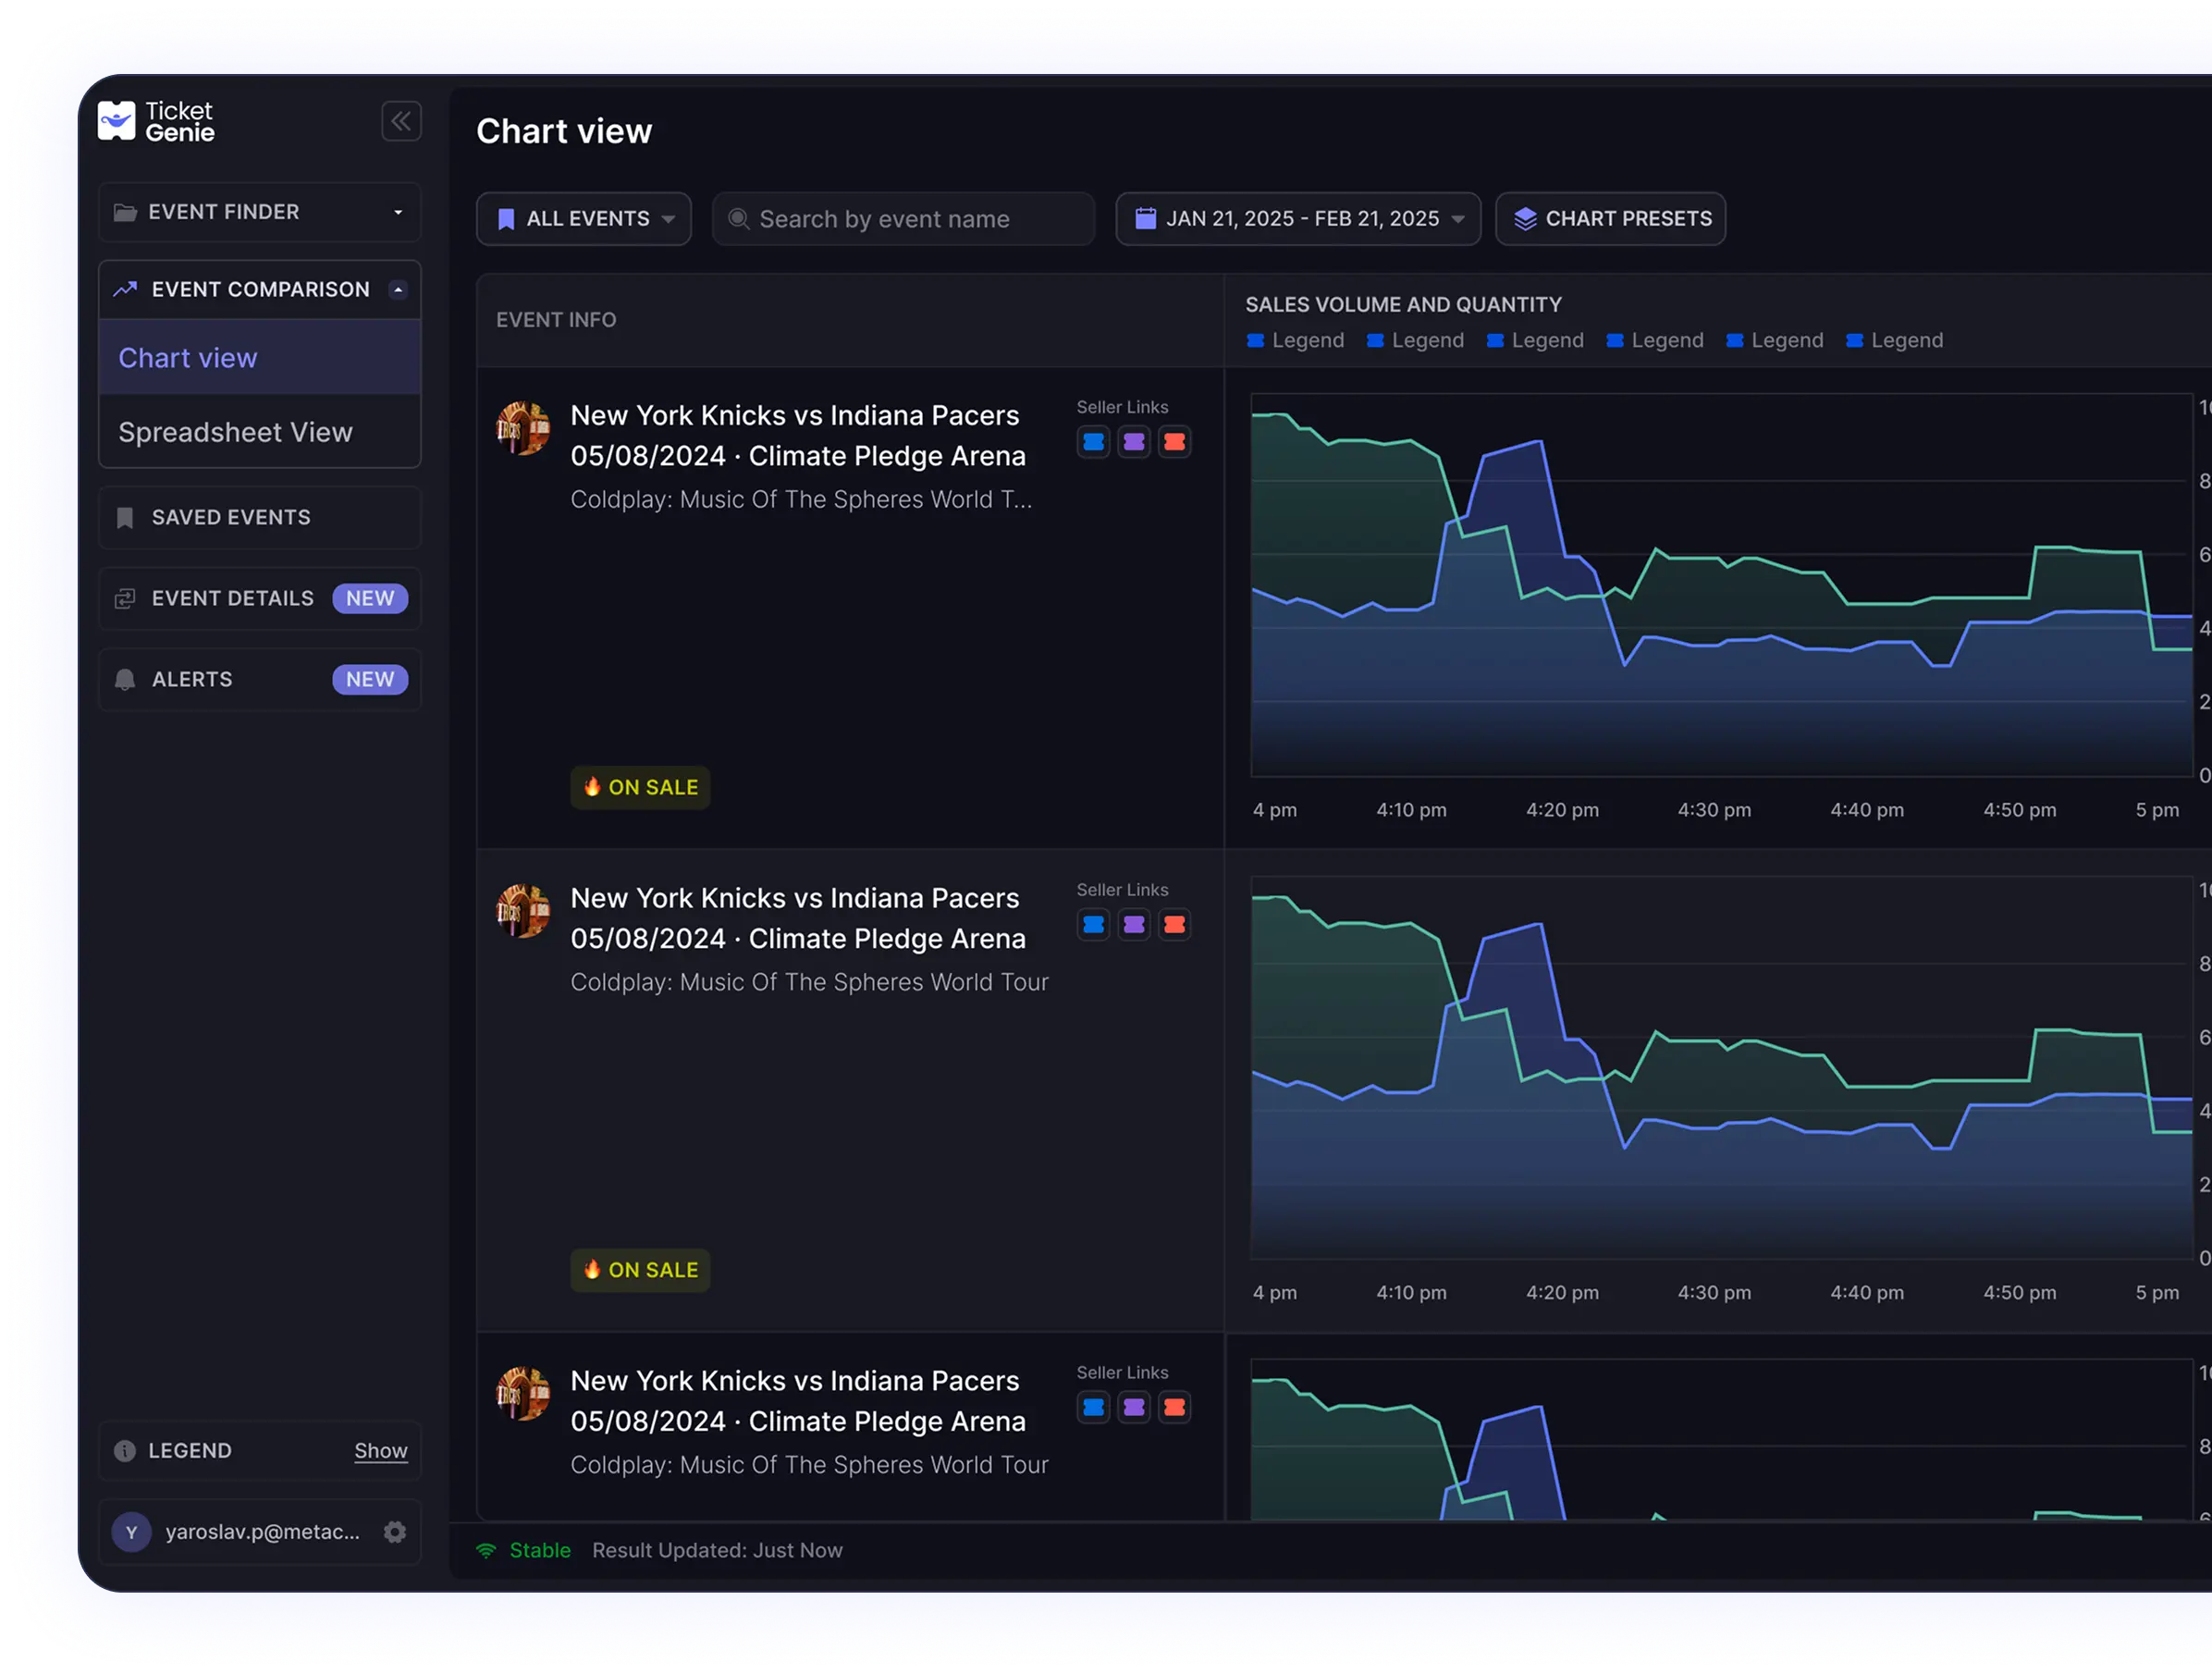
Task: Click first event's purple seller link icon
Action: [x=1134, y=441]
